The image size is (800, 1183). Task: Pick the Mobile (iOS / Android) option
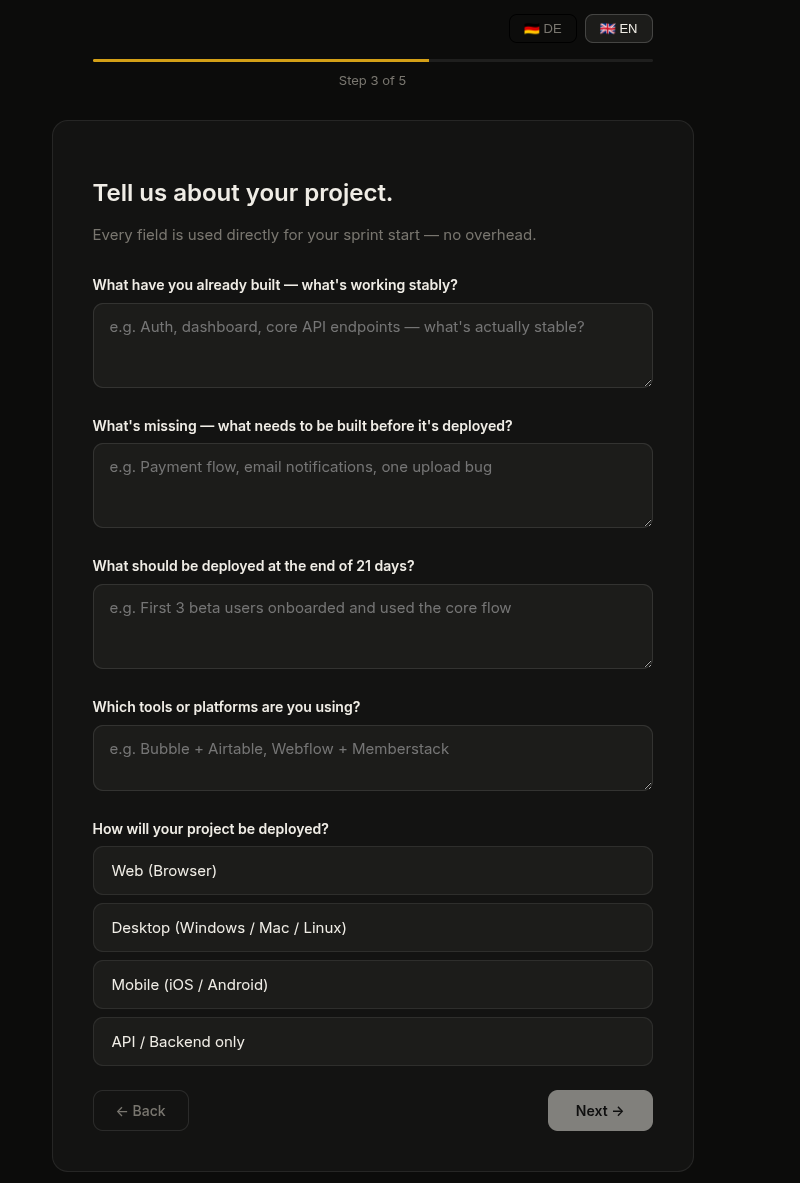(x=372, y=985)
